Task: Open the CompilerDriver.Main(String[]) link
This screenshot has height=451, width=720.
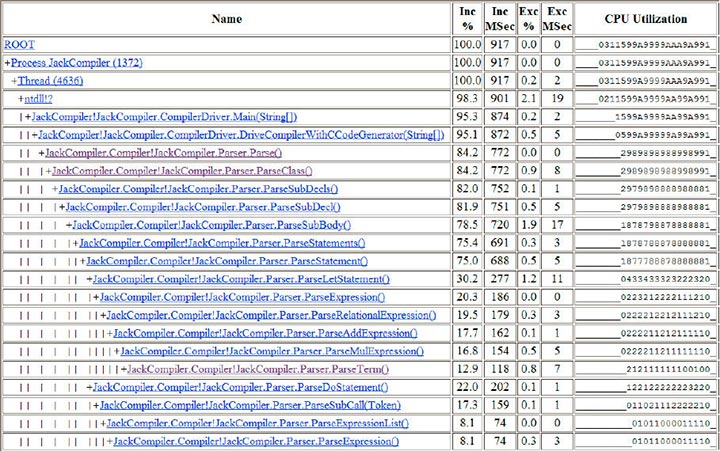Action: (164, 117)
